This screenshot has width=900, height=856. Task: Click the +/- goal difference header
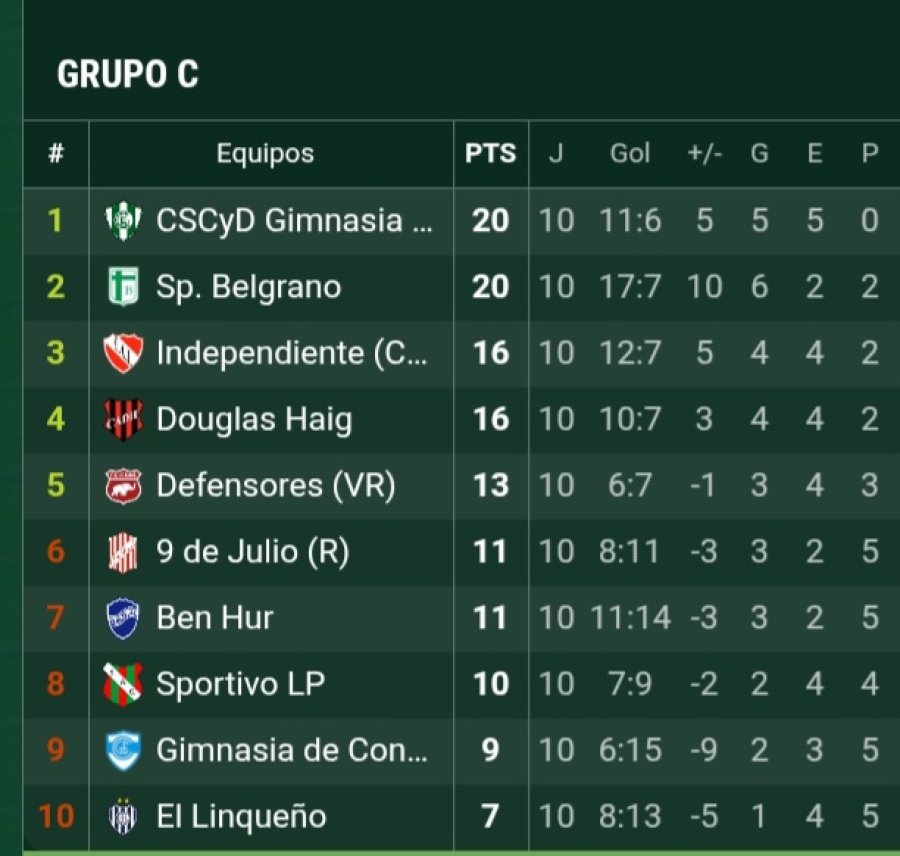click(705, 154)
